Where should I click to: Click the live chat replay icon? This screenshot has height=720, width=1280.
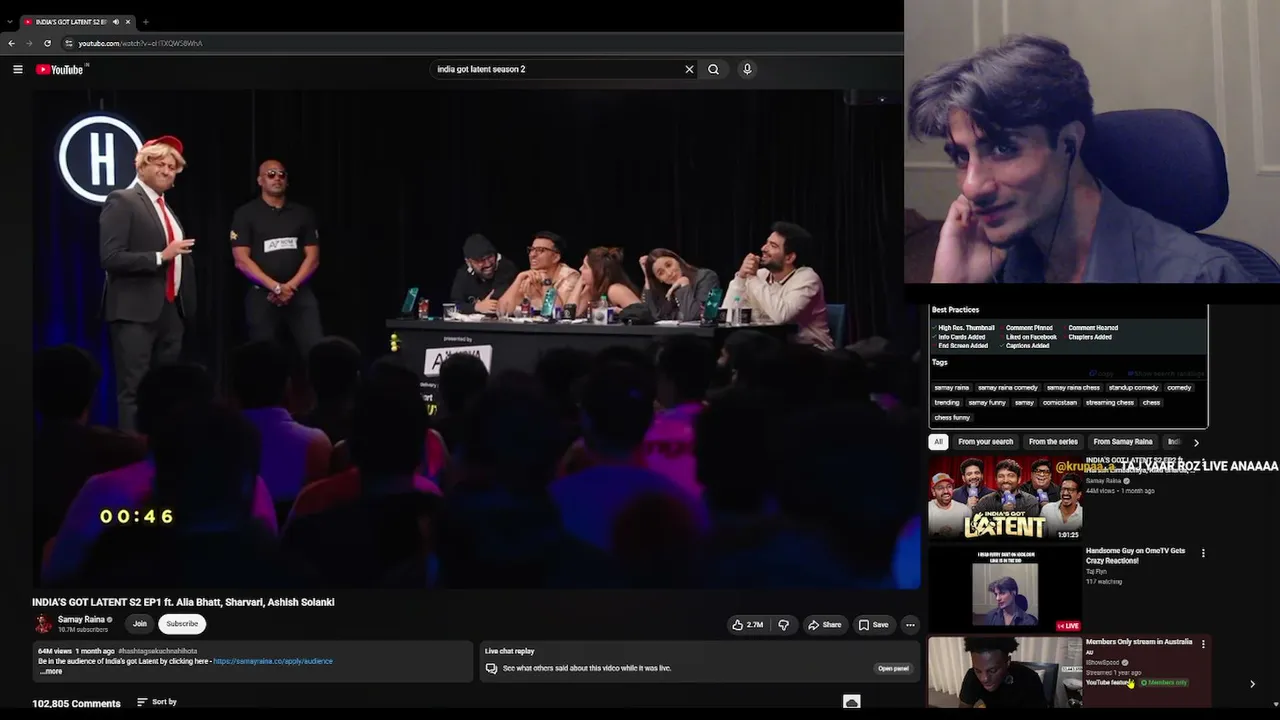[x=491, y=668]
